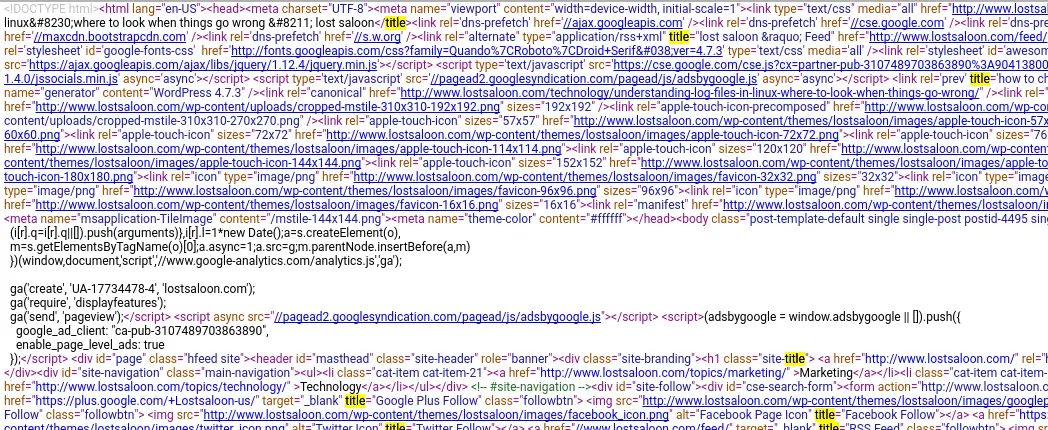Screen dimensions: 1048x430
Task: Open the 'script async src' adsbygoogle.js link
Action: [x=437, y=318]
